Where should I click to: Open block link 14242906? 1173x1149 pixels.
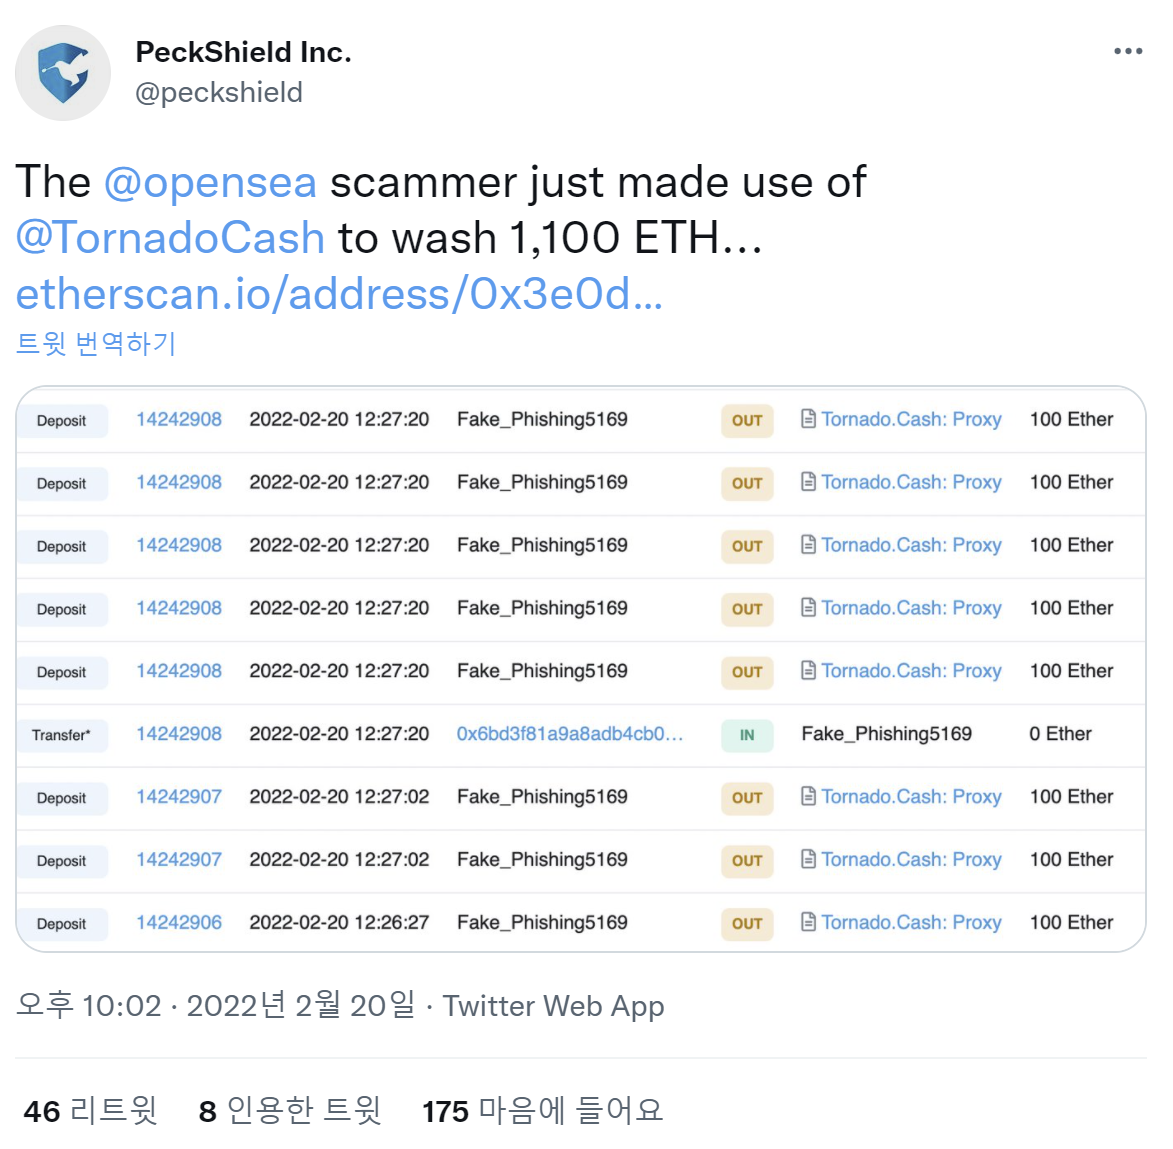[x=179, y=922]
